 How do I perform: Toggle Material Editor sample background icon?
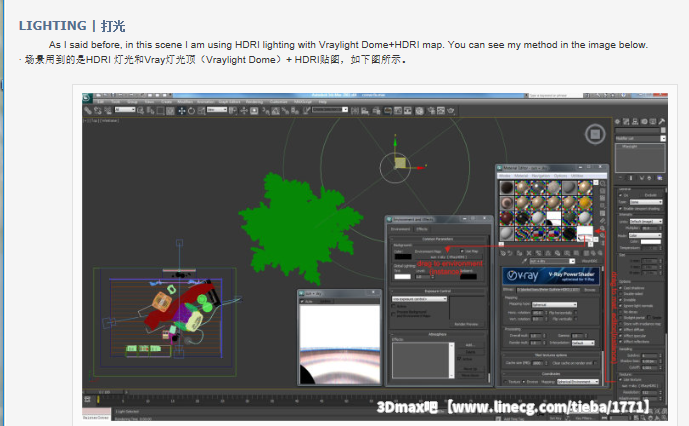point(602,198)
